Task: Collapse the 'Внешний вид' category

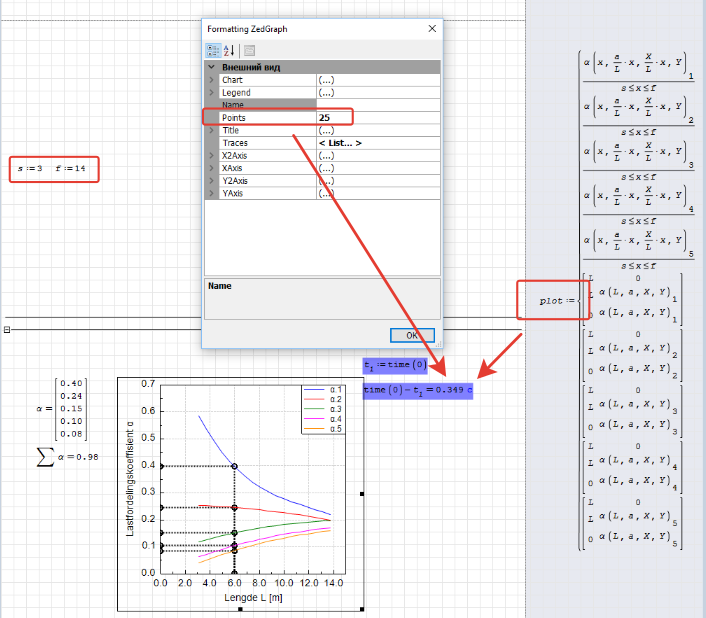Action: pos(211,67)
